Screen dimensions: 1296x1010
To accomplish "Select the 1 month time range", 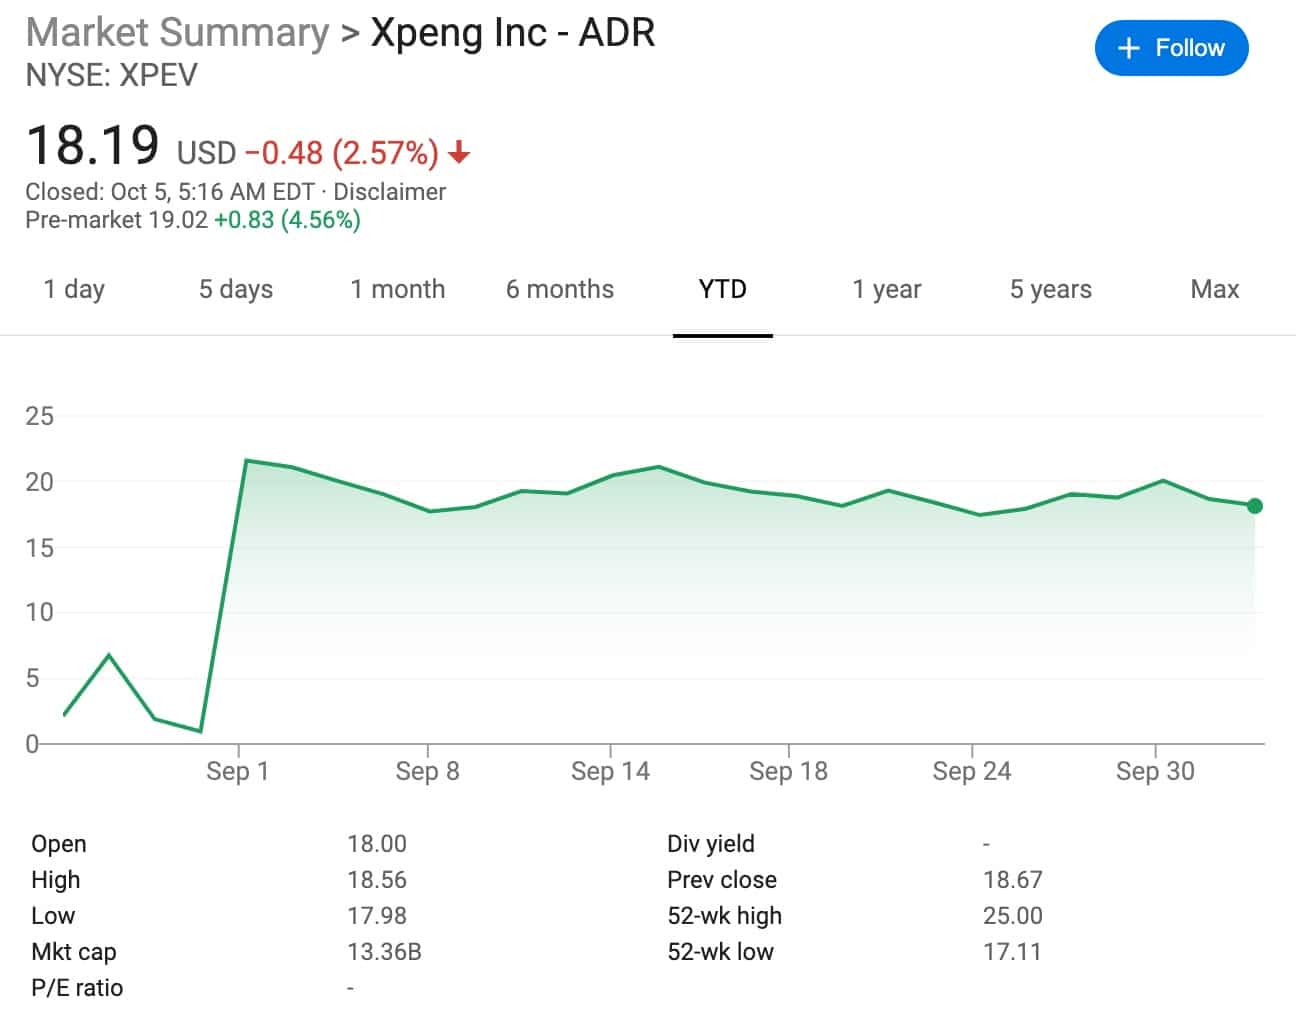I will click(x=397, y=289).
